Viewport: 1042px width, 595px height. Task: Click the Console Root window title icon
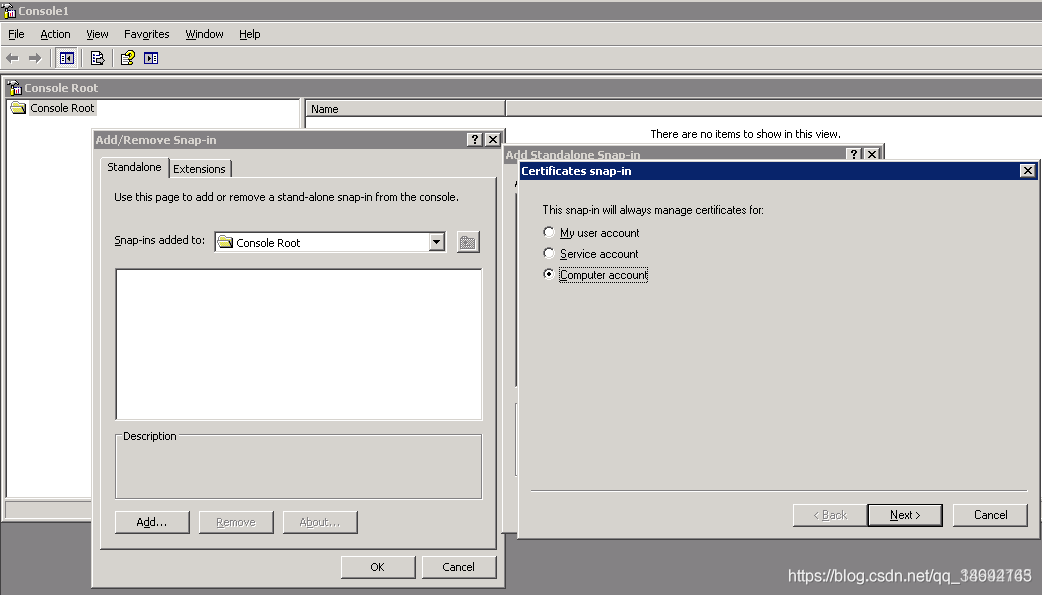[x=15, y=88]
